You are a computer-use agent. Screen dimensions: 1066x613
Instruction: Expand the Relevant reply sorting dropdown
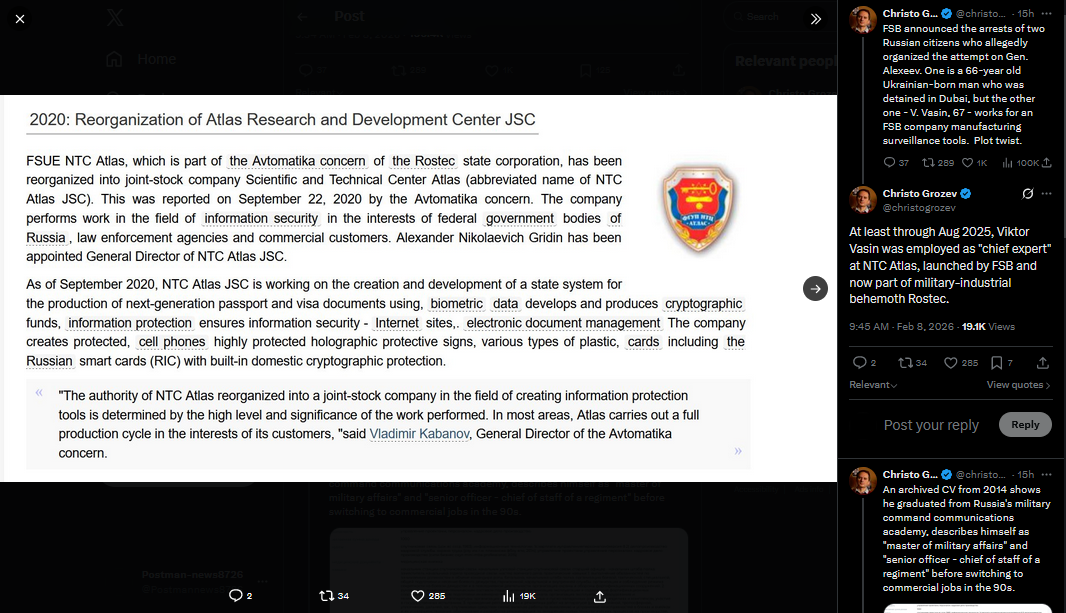[x=873, y=385]
